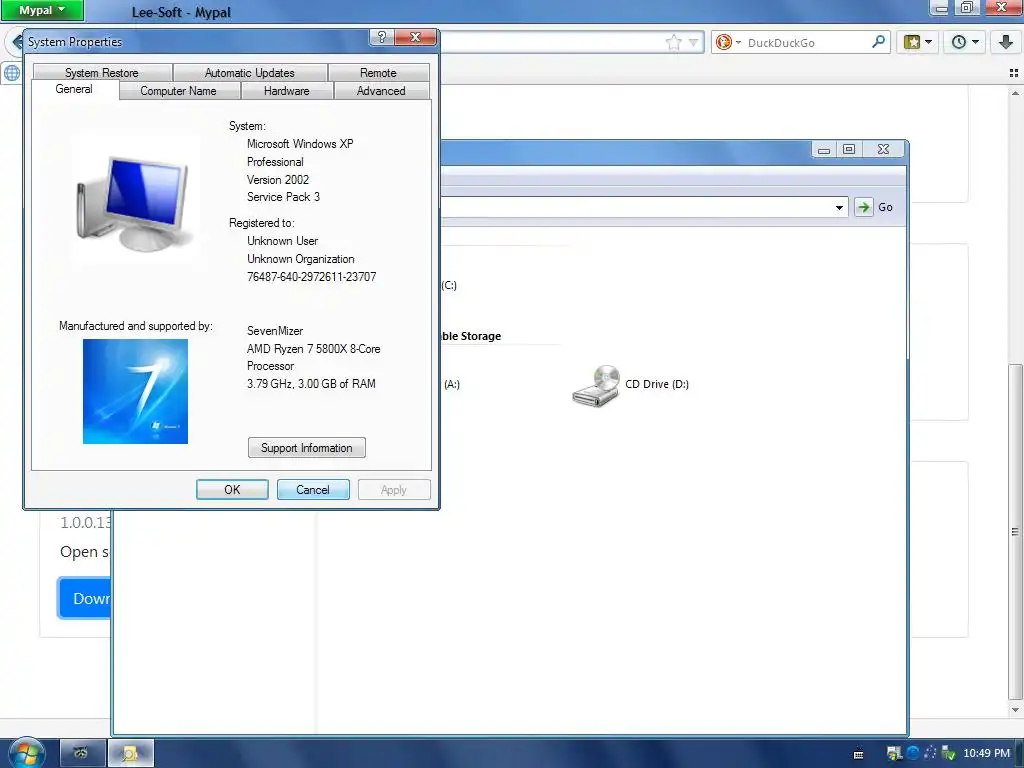
Task: Click the green shield safely-remove tray icon
Action: pos(949,754)
